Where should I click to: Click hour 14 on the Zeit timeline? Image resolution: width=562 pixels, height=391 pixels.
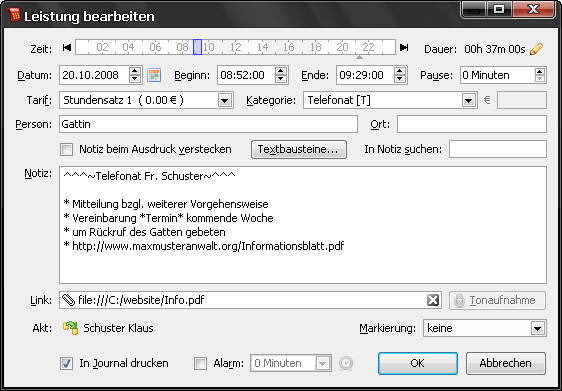pos(262,47)
